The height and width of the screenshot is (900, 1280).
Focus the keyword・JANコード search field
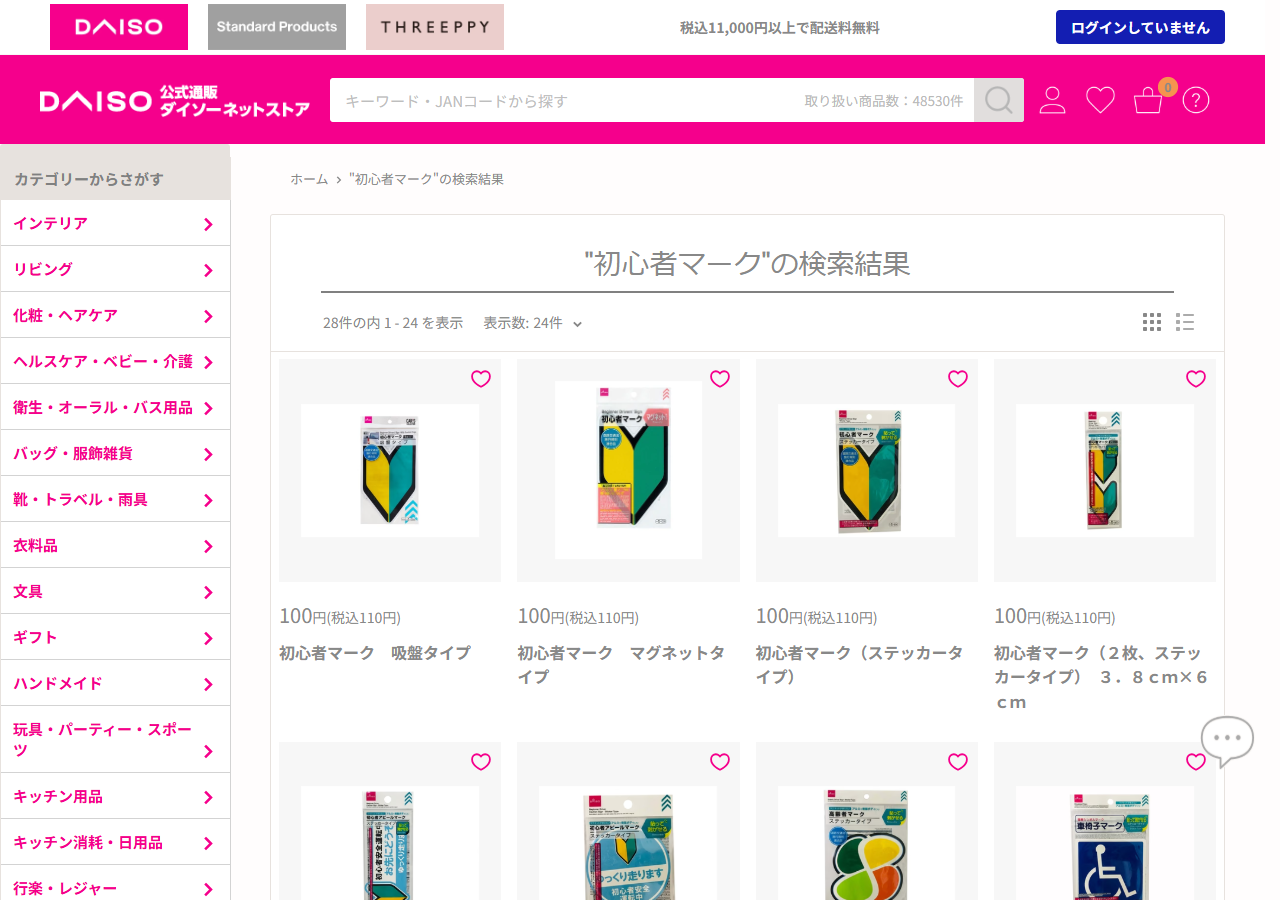point(652,100)
